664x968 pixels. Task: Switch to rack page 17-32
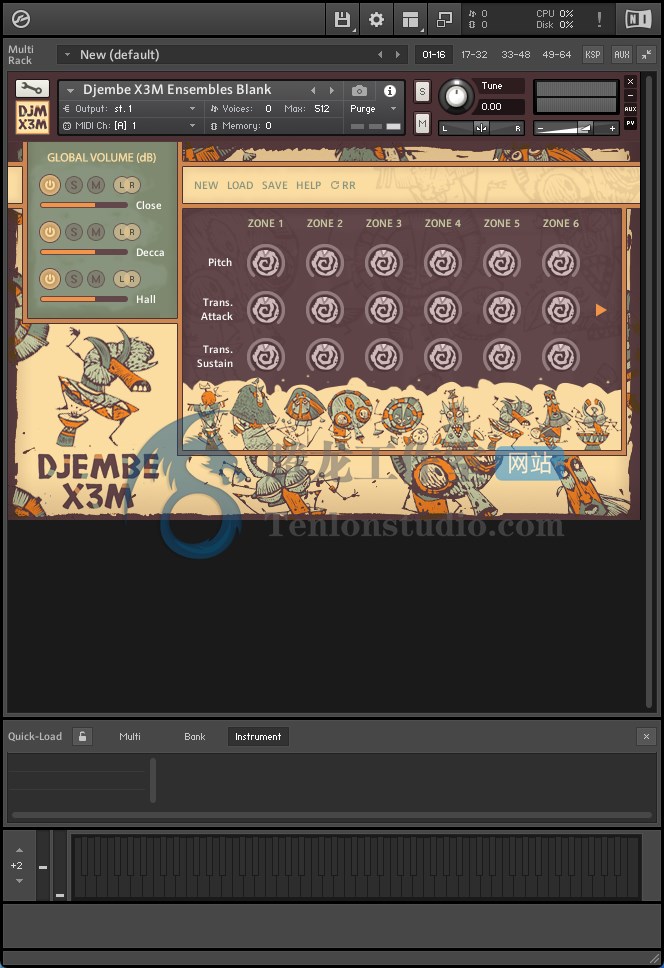point(474,54)
